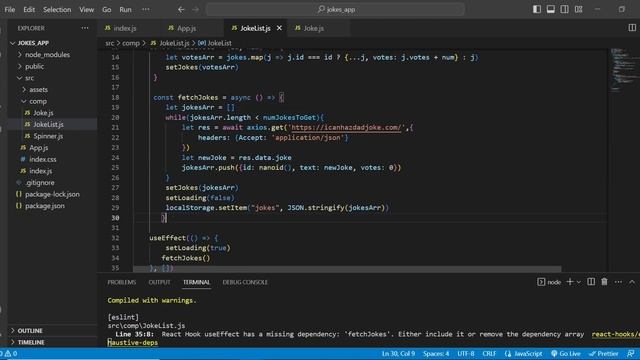
Task: Split the editor to the right
Action: click(x=632, y=28)
